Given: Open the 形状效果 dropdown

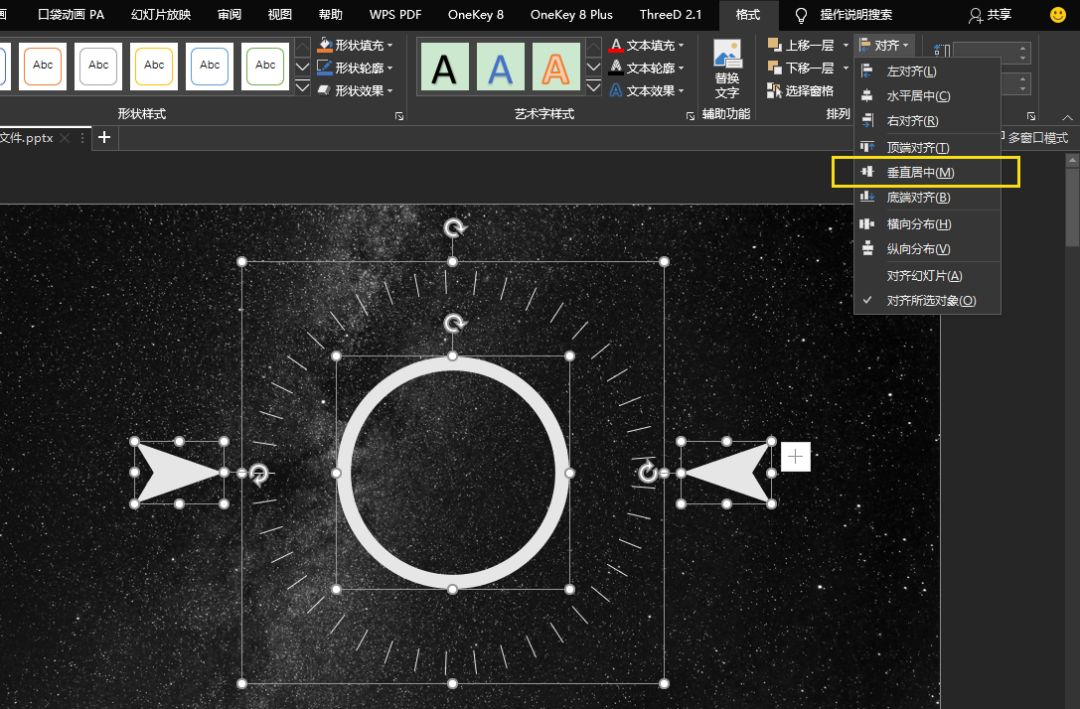Looking at the screenshot, I should [x=355, y=91].
